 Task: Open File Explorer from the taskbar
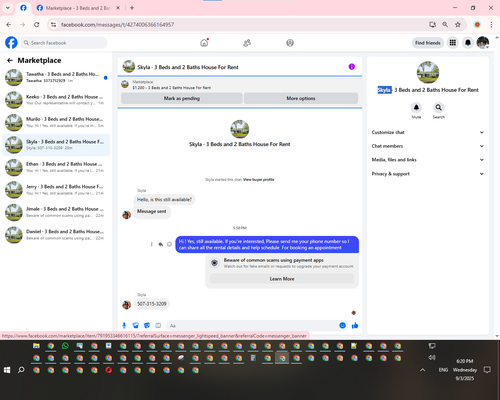tap(36, 346)
